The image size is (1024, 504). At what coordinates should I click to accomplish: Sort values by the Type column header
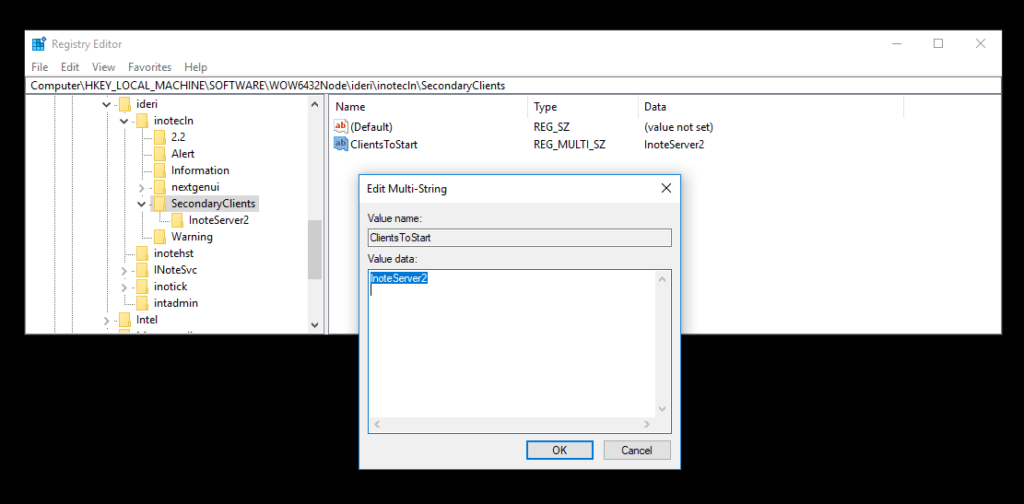583,107
